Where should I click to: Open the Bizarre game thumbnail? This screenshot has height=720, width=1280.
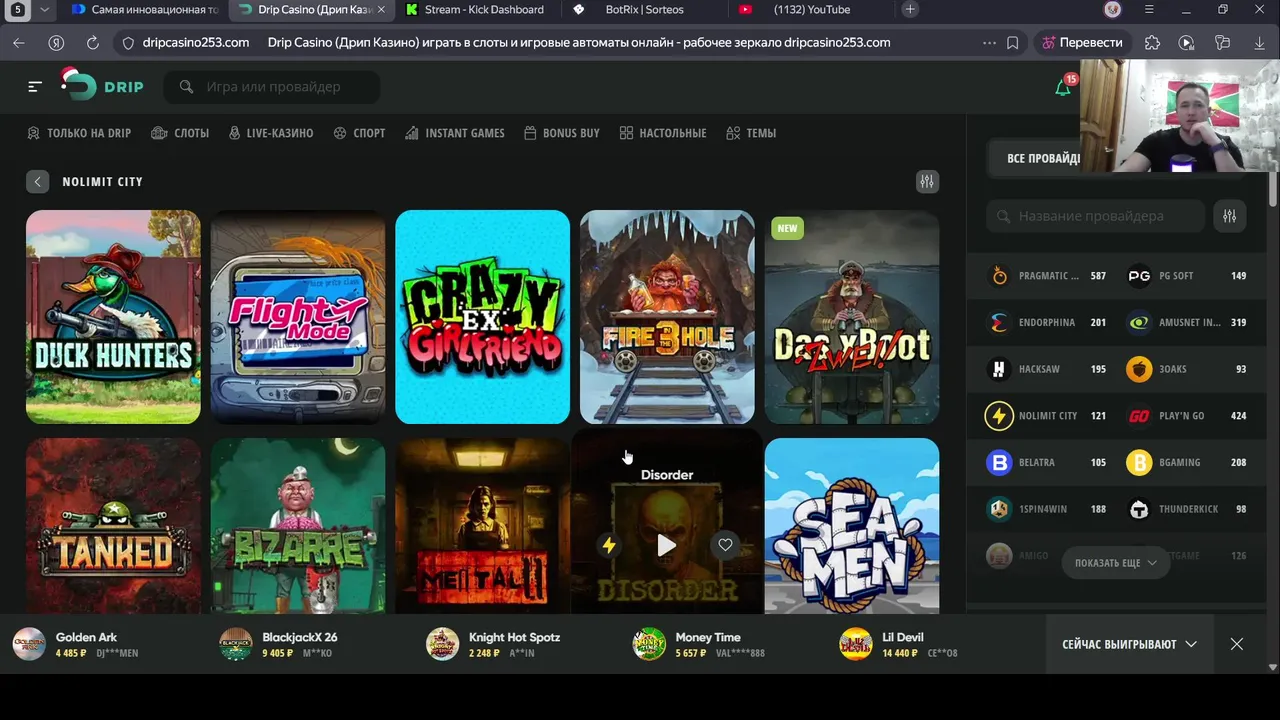(x=298, y=526)
